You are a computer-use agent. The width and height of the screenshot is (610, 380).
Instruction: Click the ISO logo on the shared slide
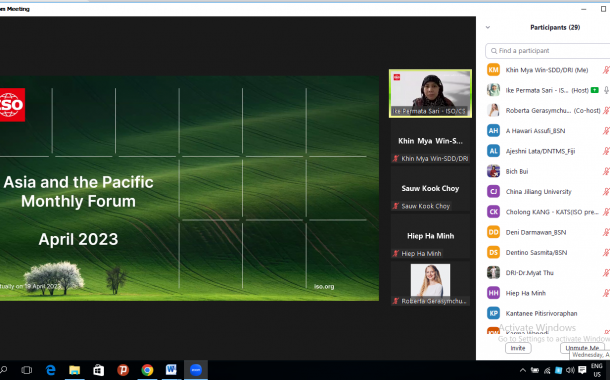(12, 105)
